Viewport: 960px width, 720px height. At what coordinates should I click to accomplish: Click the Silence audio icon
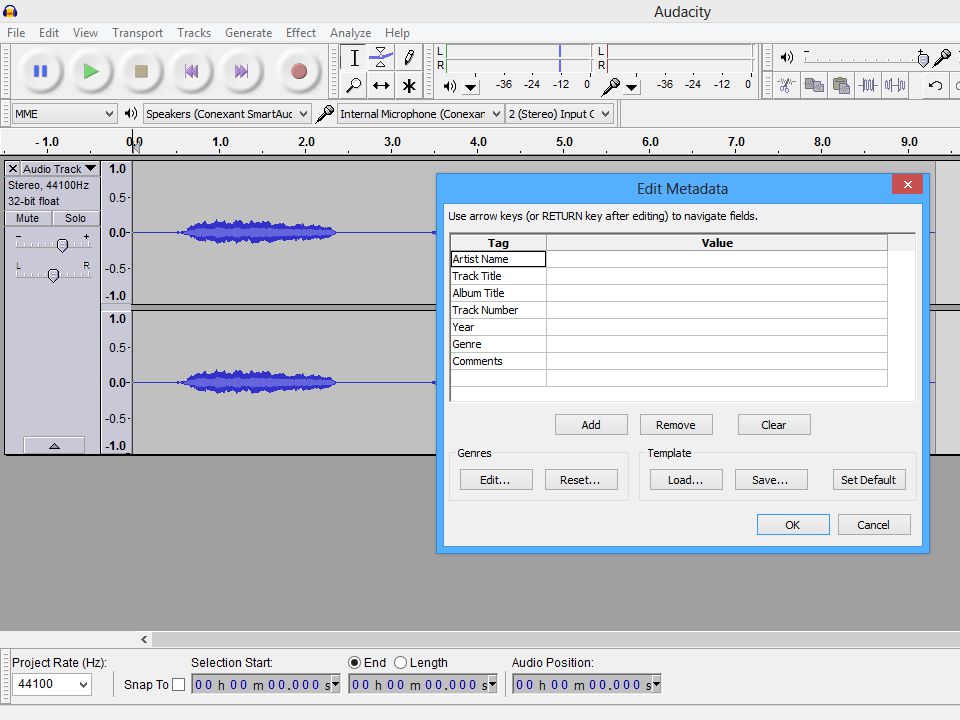pos(895,85)
